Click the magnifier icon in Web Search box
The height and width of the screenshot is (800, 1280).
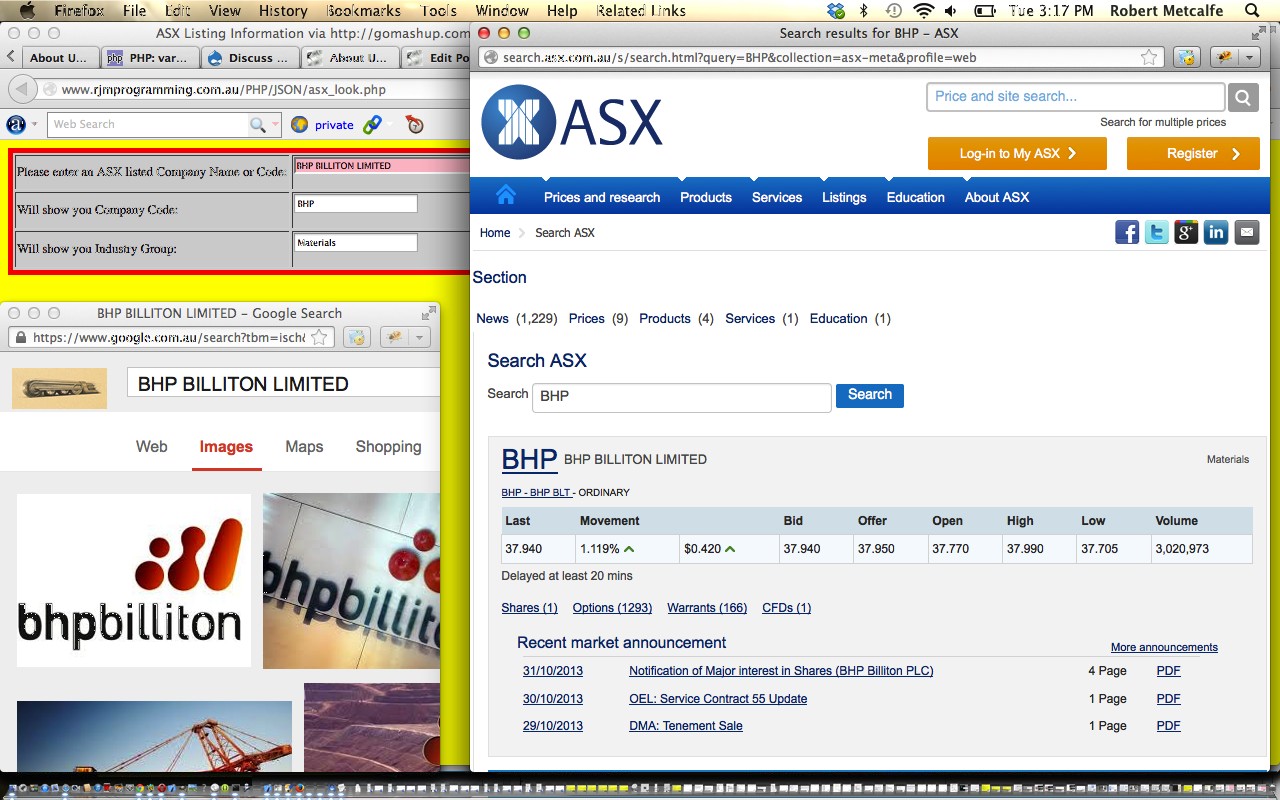click(x=258, y=125)
